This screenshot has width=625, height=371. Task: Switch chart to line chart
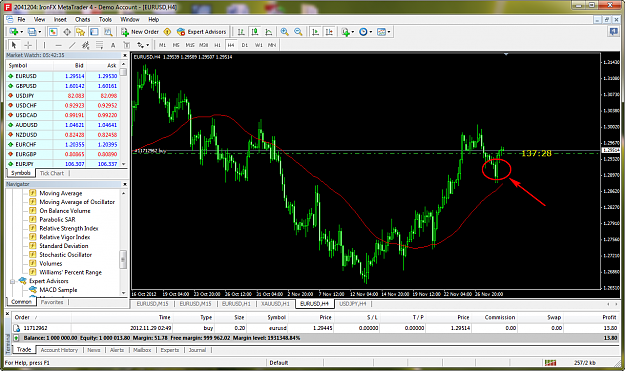click(269, 32)
